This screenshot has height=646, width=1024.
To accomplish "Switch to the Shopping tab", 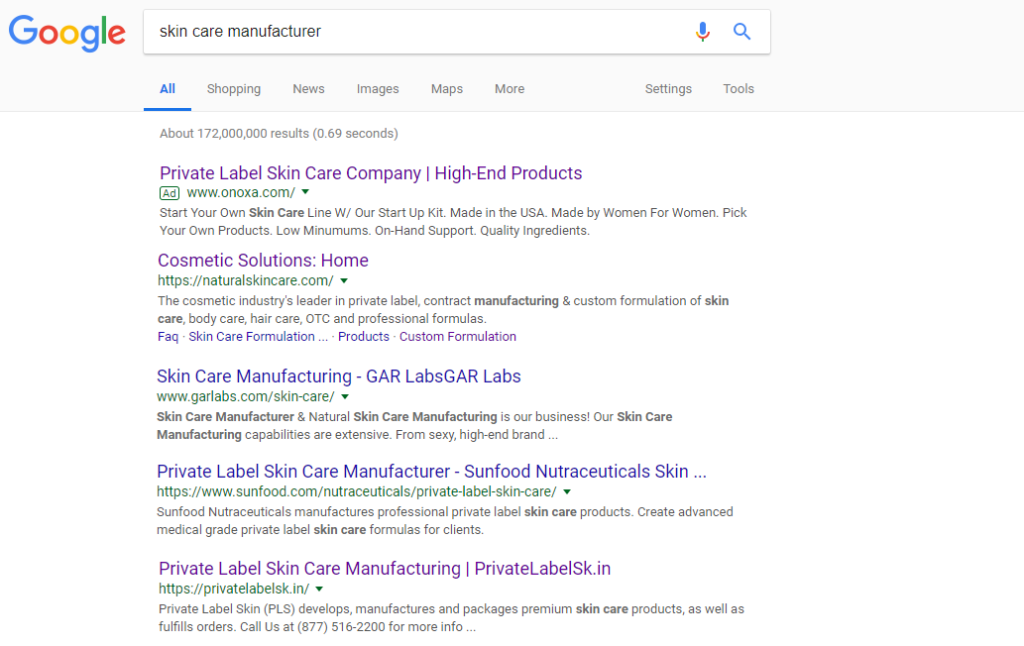I will tap(233, 89).
